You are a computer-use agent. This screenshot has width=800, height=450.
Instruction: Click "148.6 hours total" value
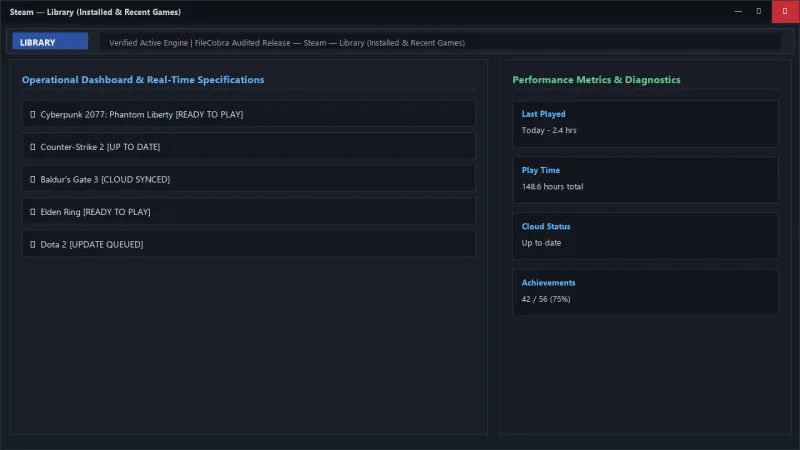552,186
